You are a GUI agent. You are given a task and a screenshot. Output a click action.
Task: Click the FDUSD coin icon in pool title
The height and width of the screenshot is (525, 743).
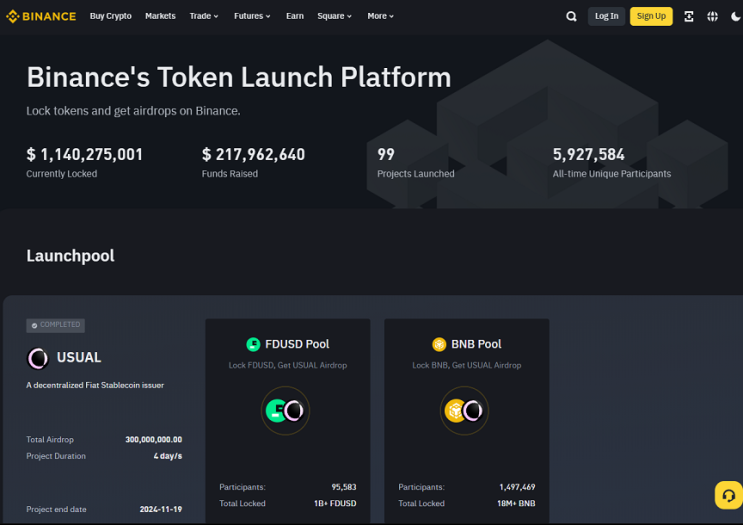254,344
